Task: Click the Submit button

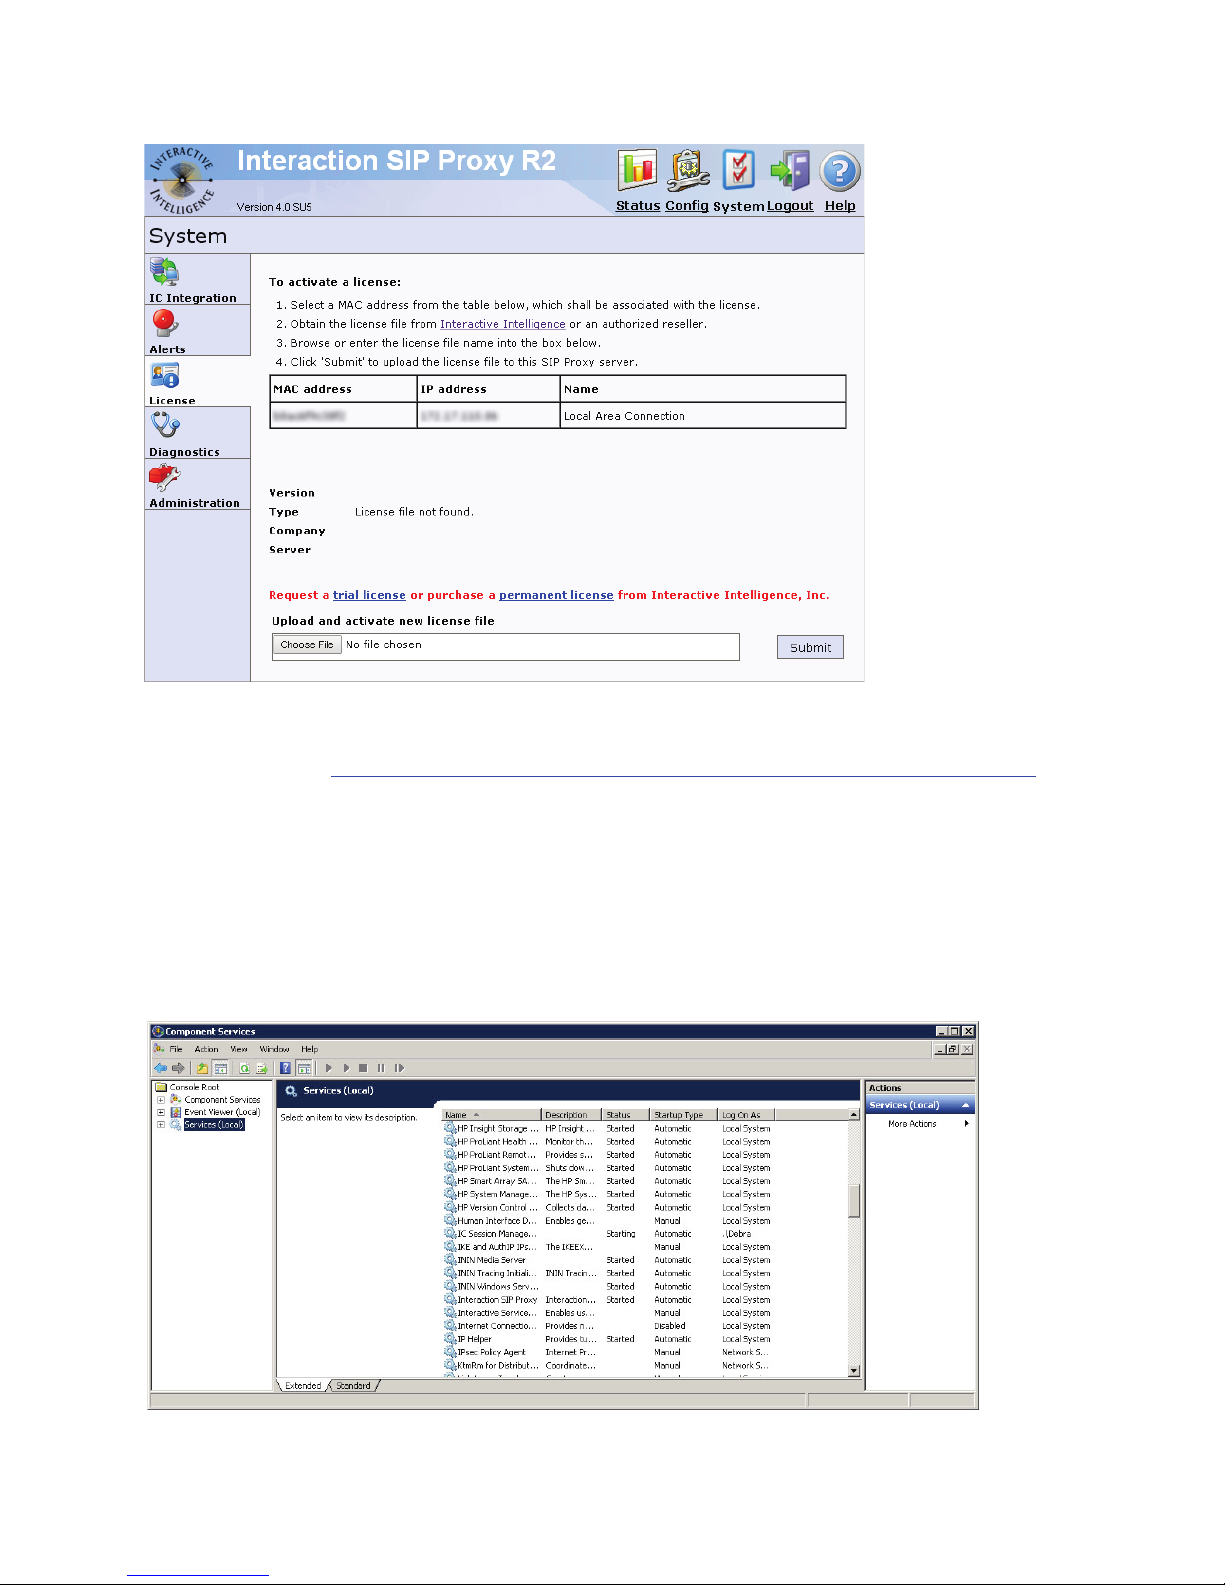Action: 810,647
